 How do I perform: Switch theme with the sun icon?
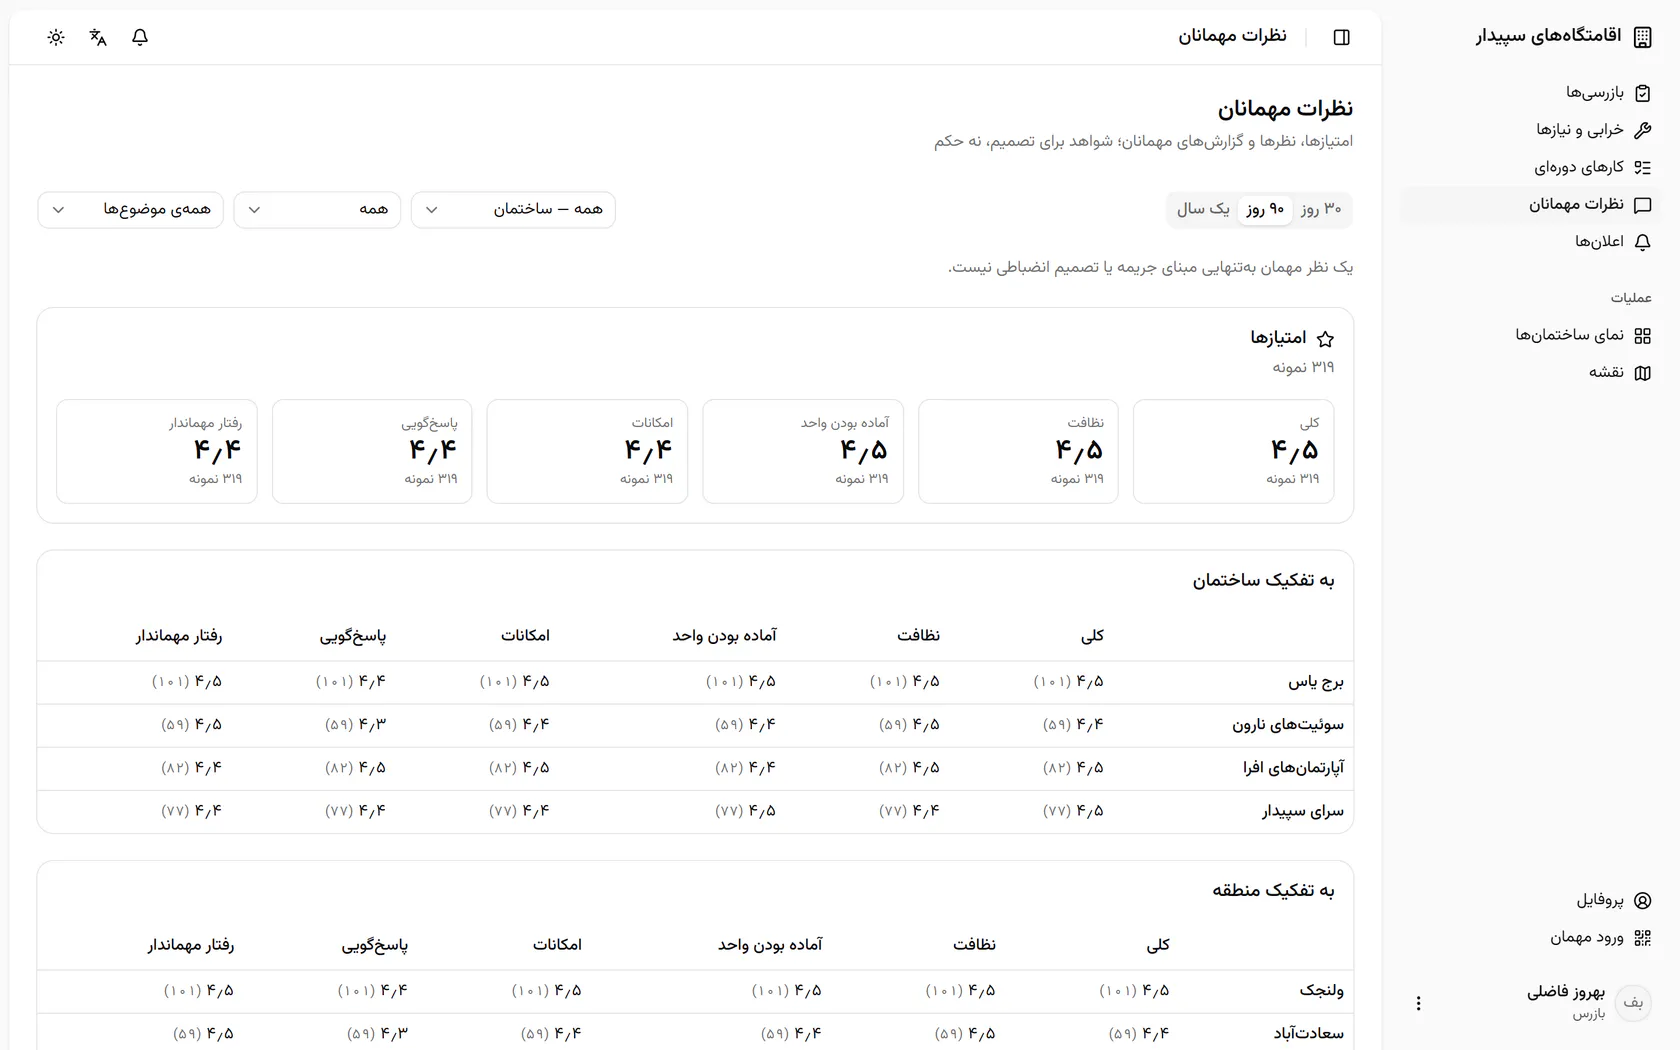(x=56, y=37)
